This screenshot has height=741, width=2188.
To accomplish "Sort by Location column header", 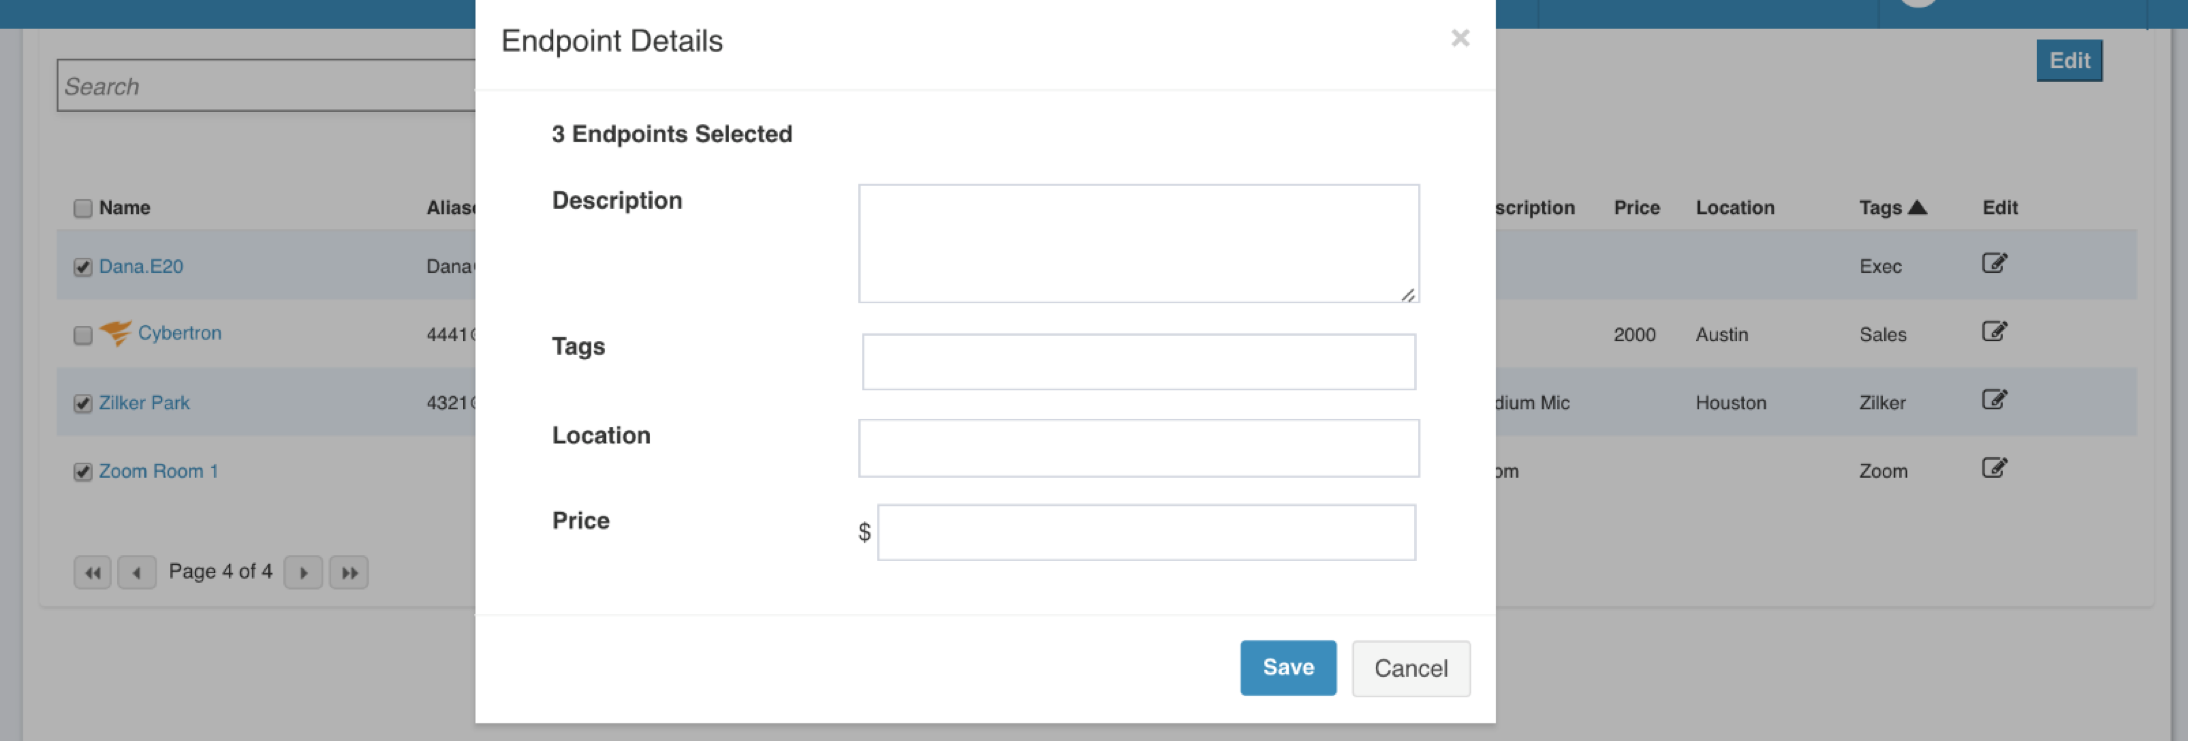I will [x=1735, y=207].
